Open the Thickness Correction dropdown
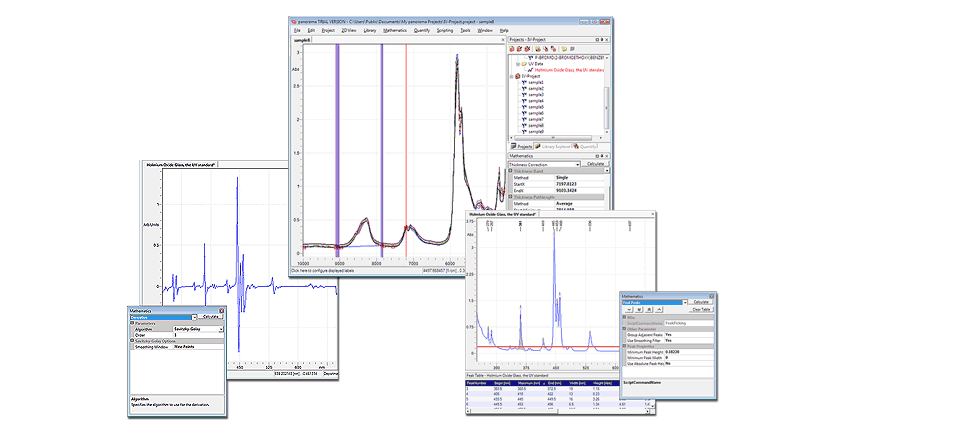The width and height of the screenshot is (960, 429). (x=577, y=165)
